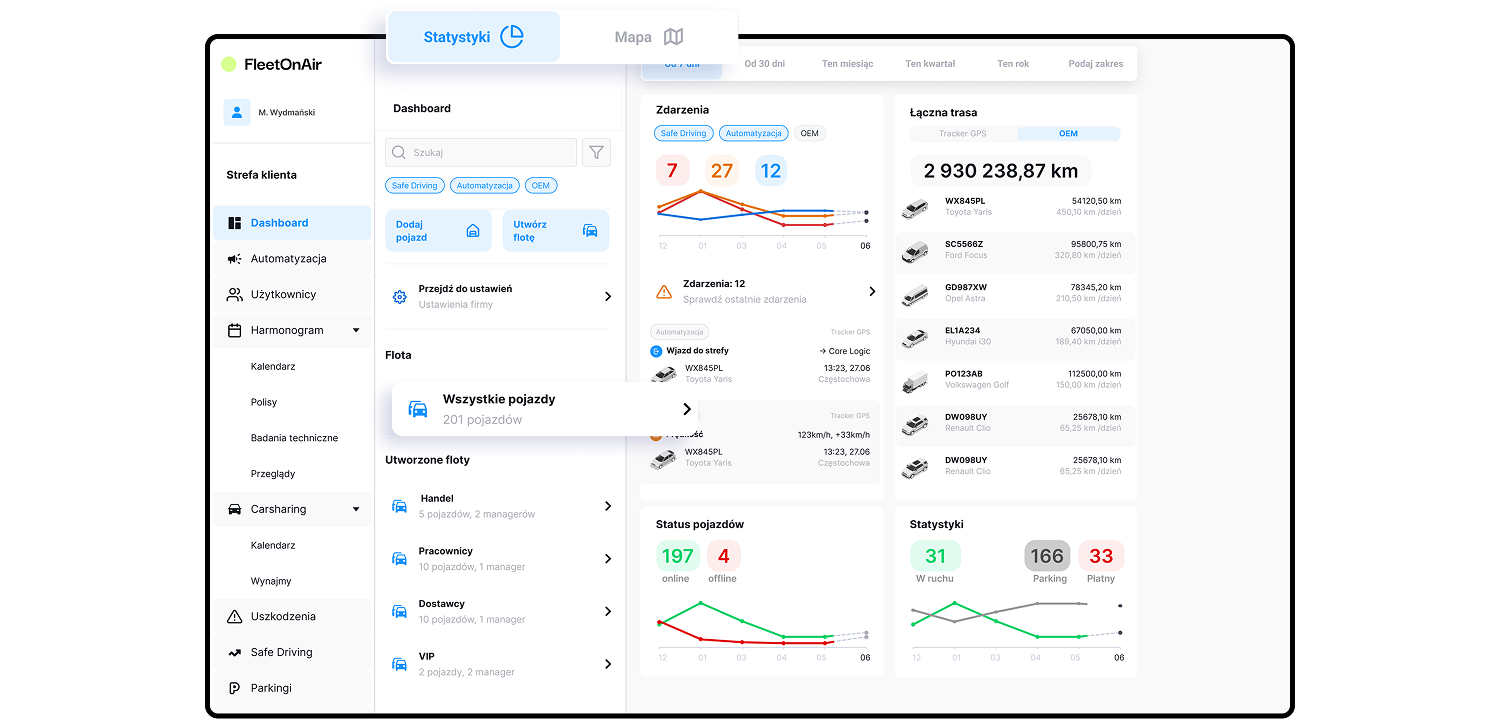Select Tracker GPS in Łączna trasa
1500x723 pixels.
pyautogui.click(x=962, y=134)
